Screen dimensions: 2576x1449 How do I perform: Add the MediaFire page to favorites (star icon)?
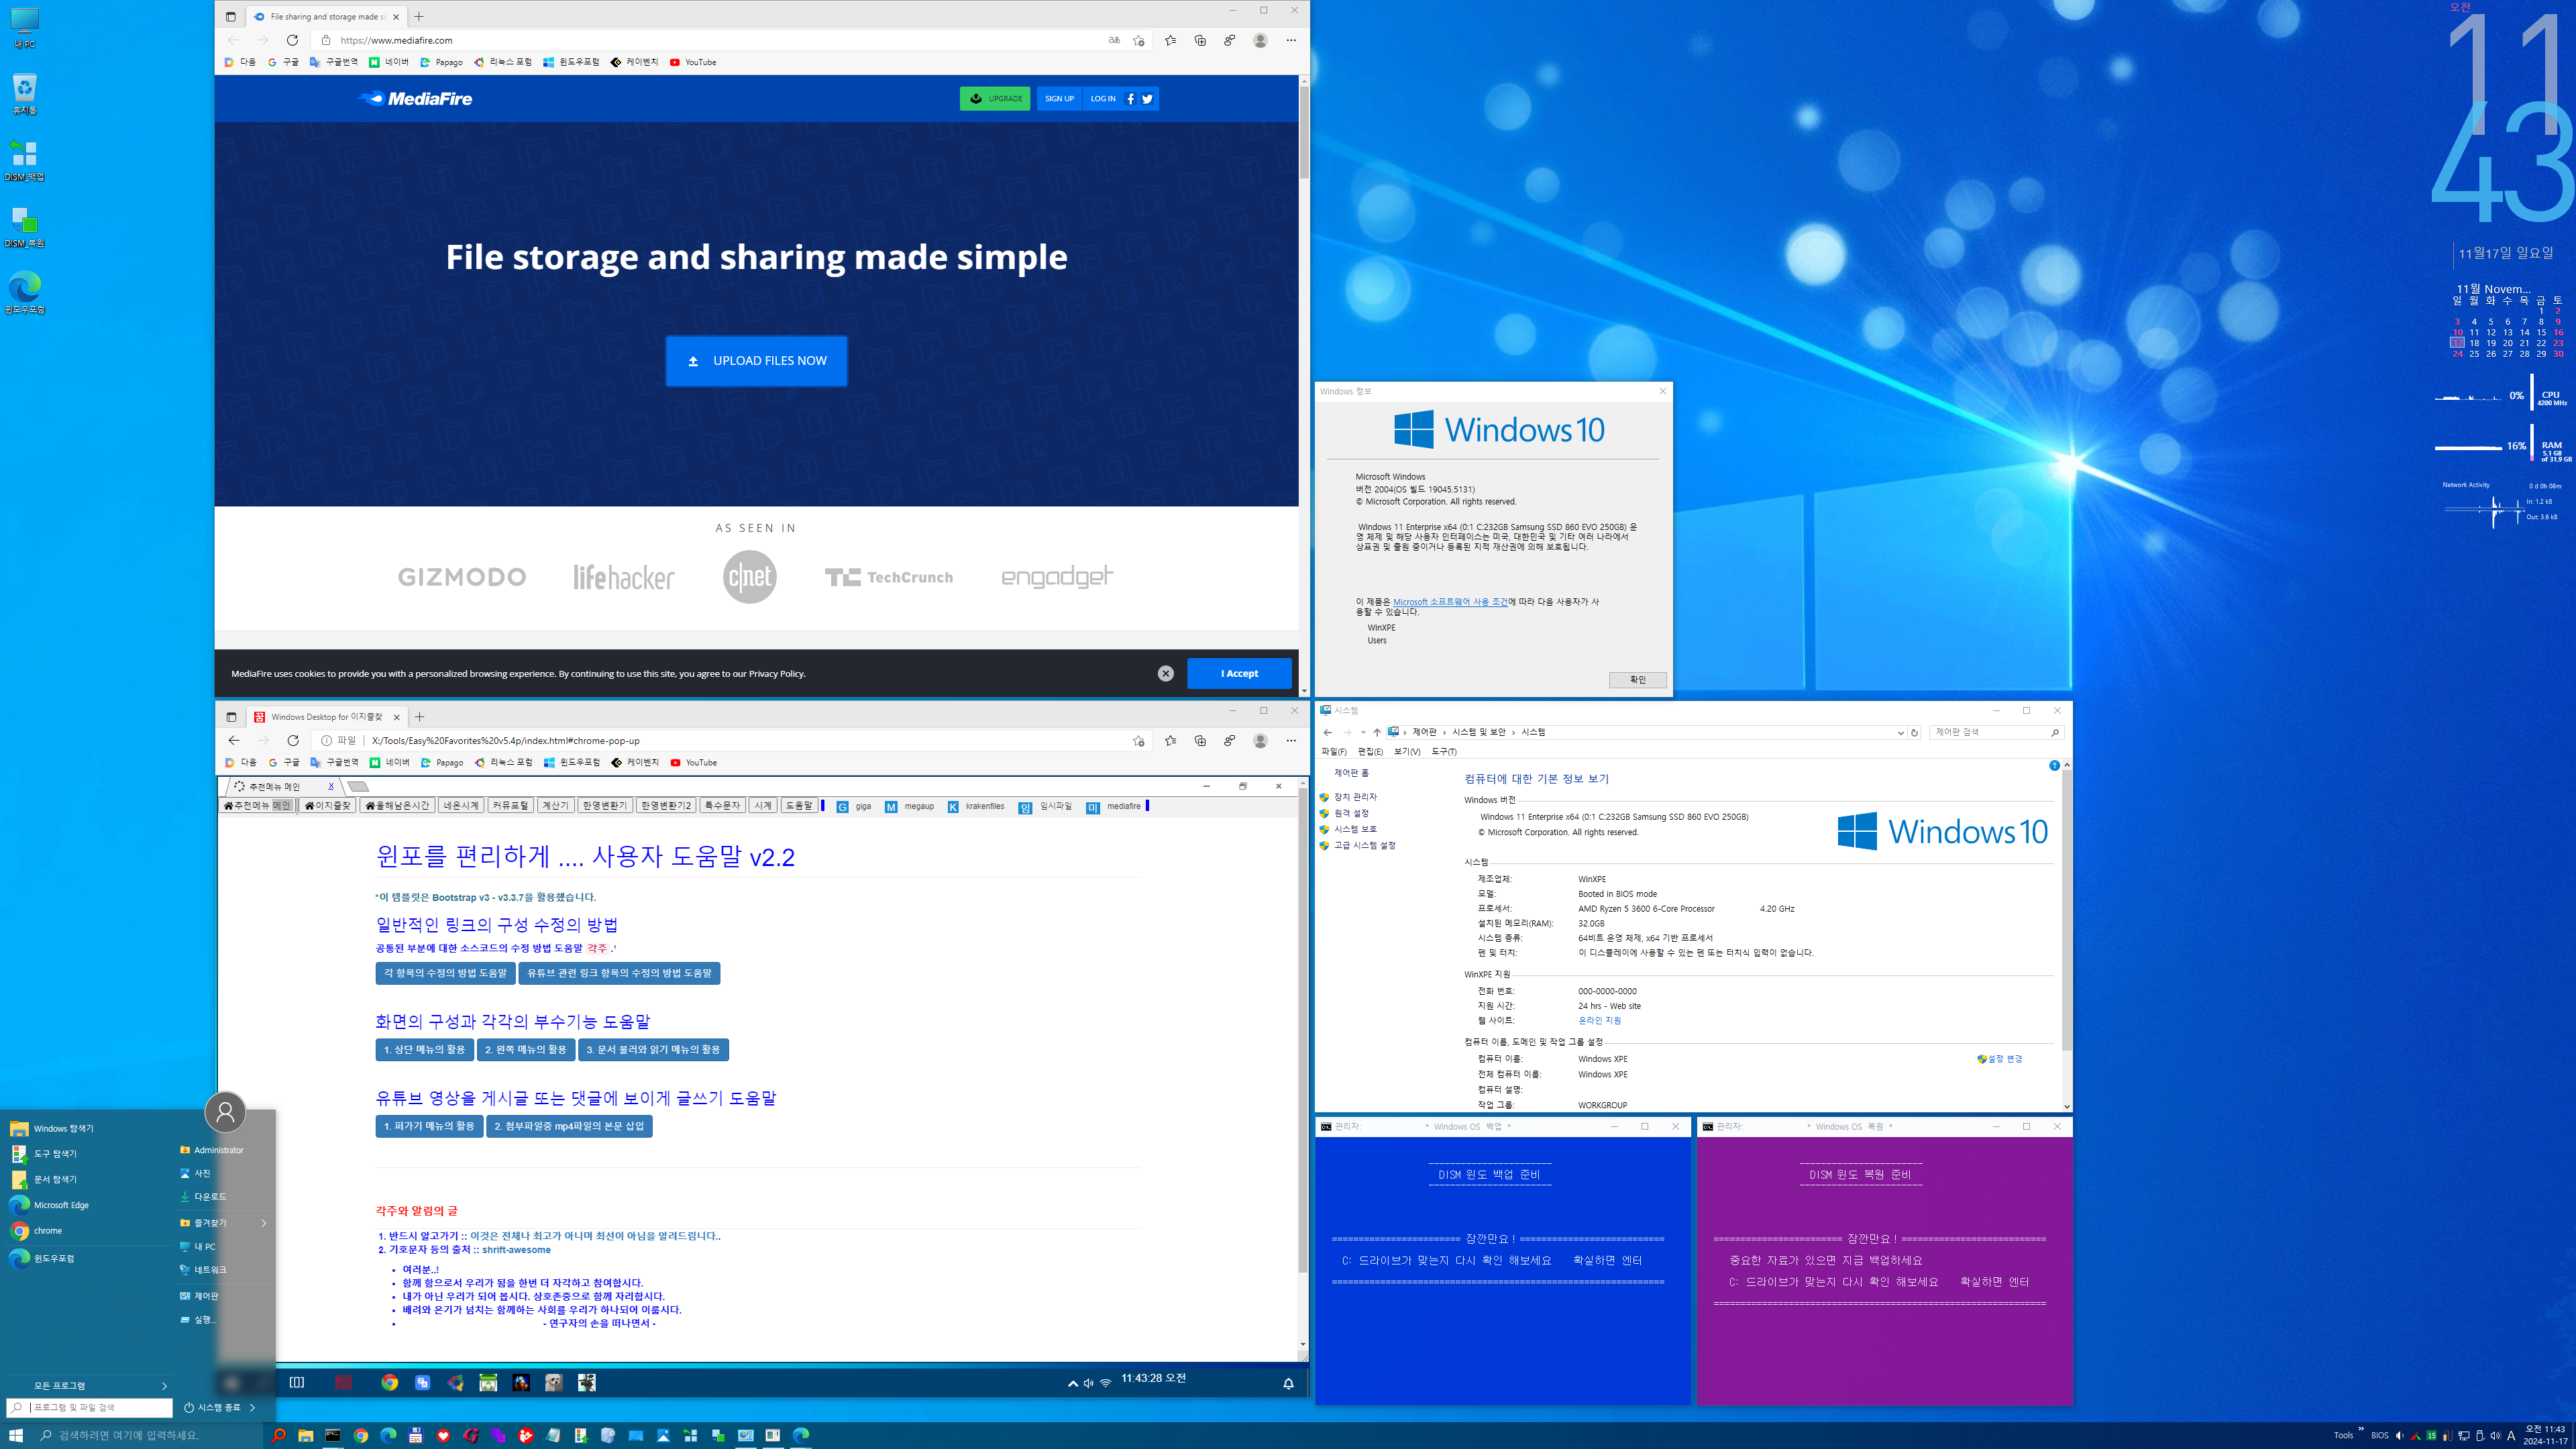pos(1139,40)
